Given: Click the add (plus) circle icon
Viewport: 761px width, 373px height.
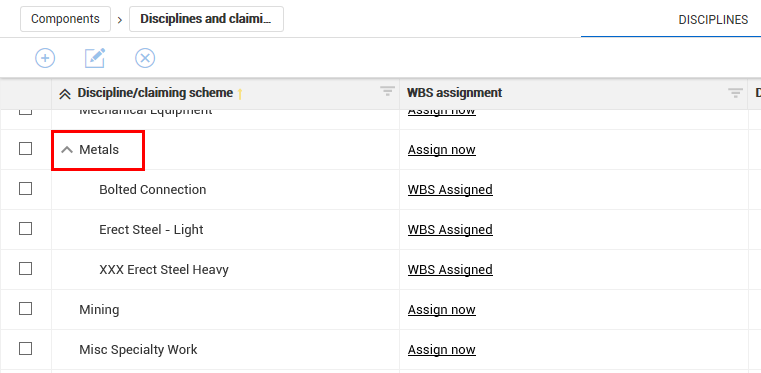Looking at the screenshot, I should click(45, 58).
